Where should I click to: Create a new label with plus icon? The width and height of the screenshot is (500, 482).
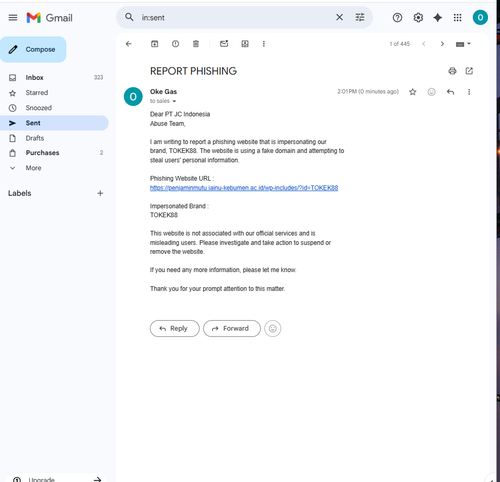point(100,193)
